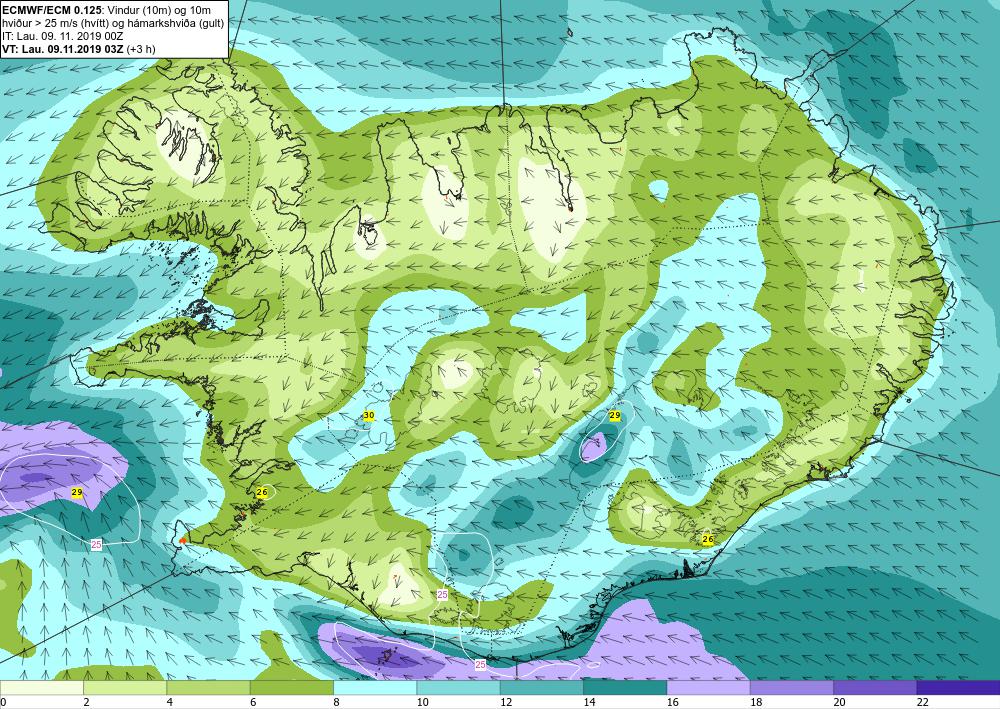Click the legend scale number 2

86,702
